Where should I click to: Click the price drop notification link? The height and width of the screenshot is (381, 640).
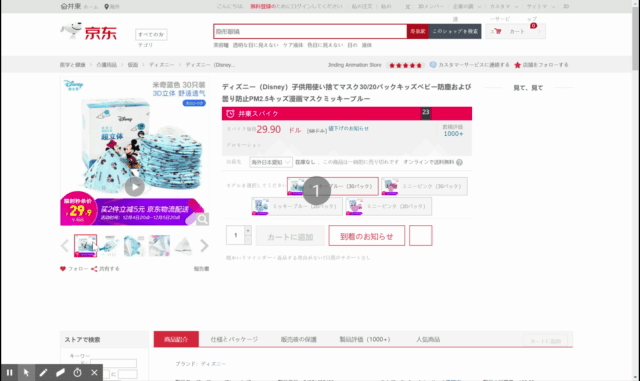[349, 128]
